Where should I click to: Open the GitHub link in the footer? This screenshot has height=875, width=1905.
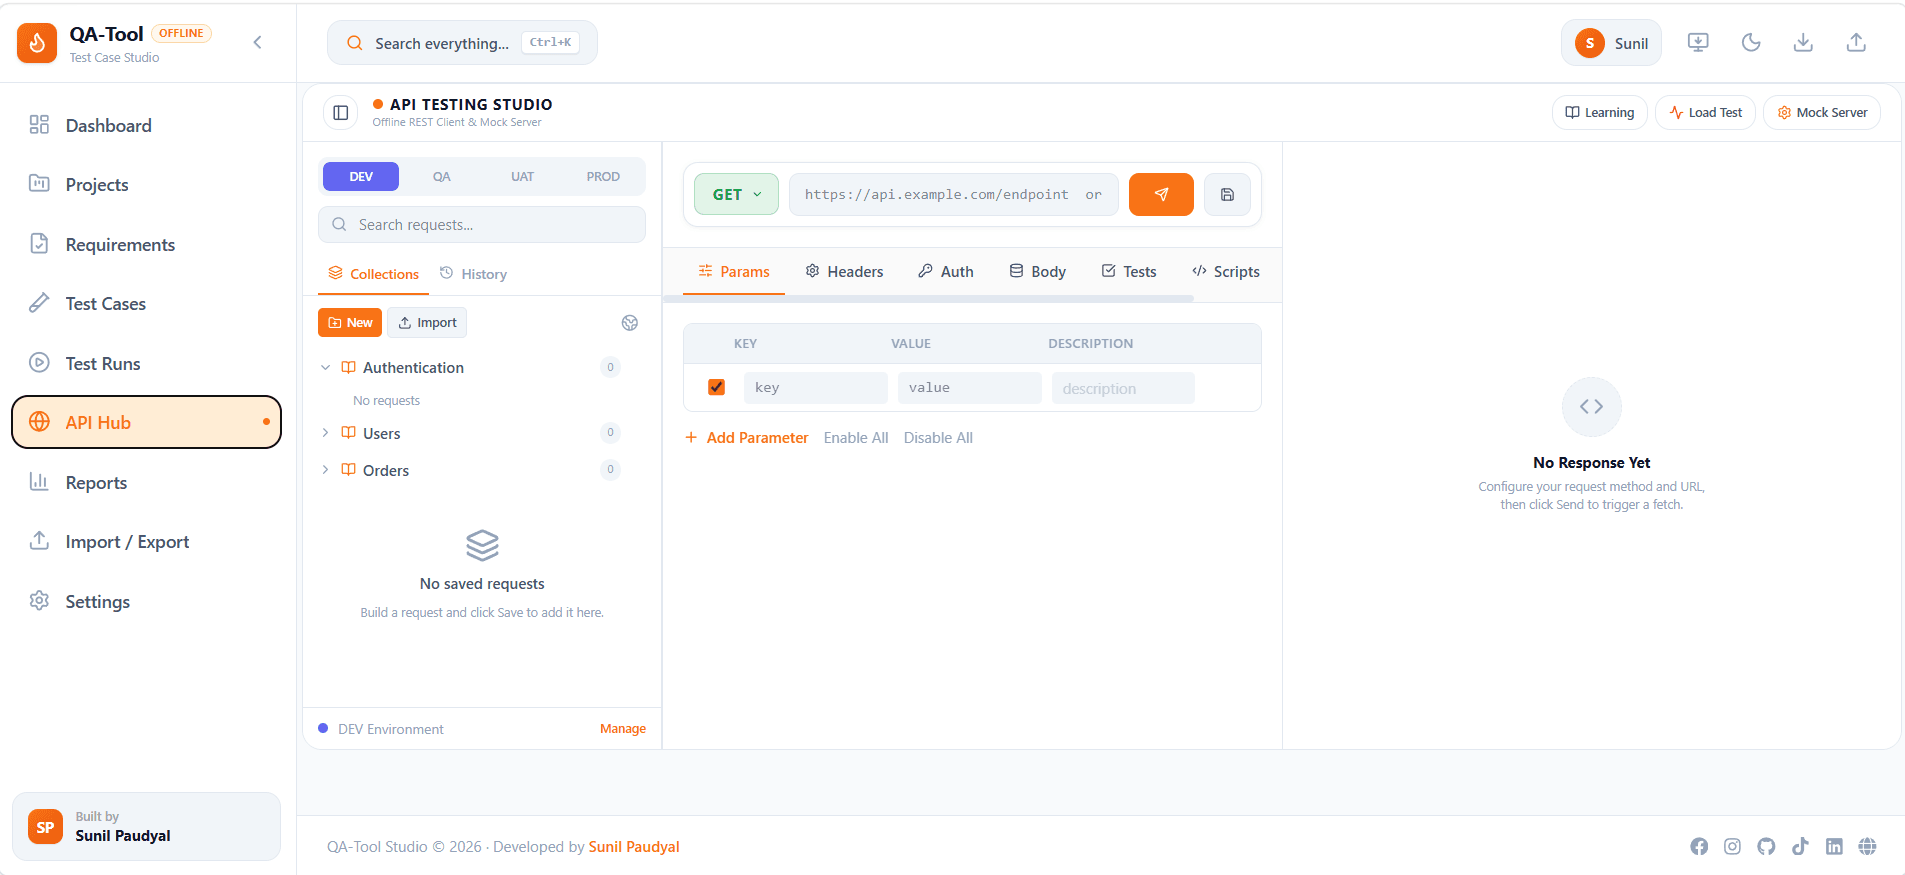[x=1766, y=846]
